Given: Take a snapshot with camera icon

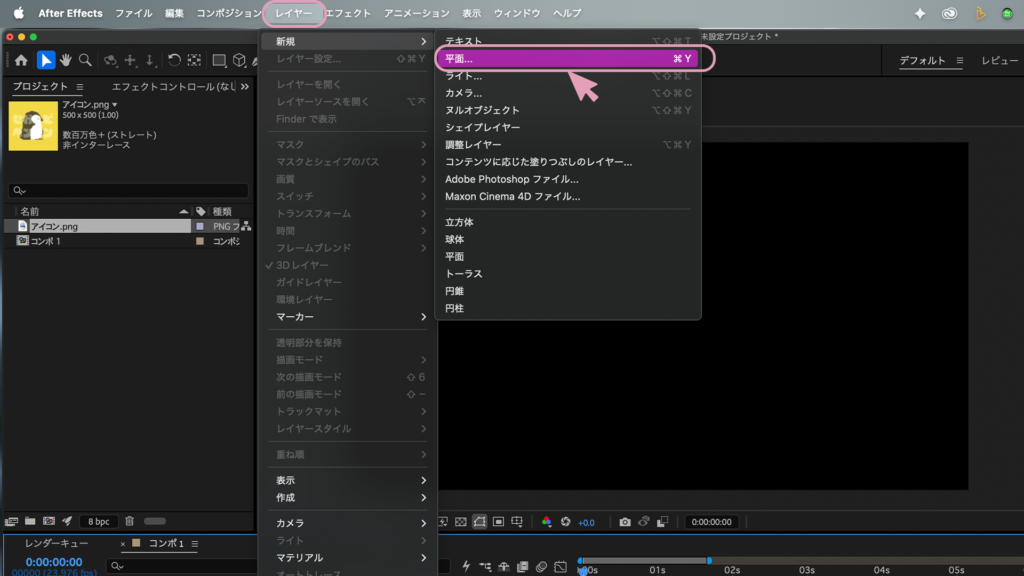Looking at the screenshot, I should [625, 522].
